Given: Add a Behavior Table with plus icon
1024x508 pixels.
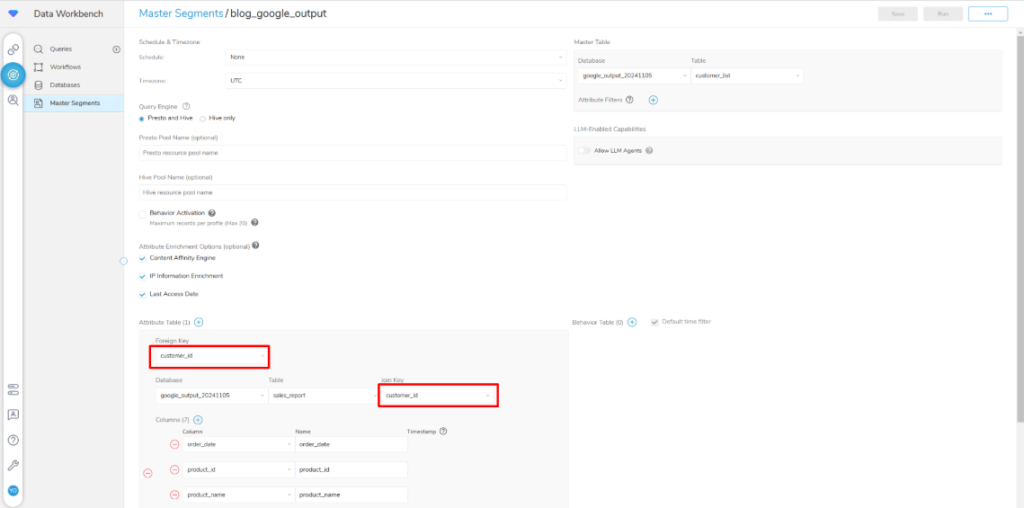Looking at the screenshot, I should tap(632, 322).
